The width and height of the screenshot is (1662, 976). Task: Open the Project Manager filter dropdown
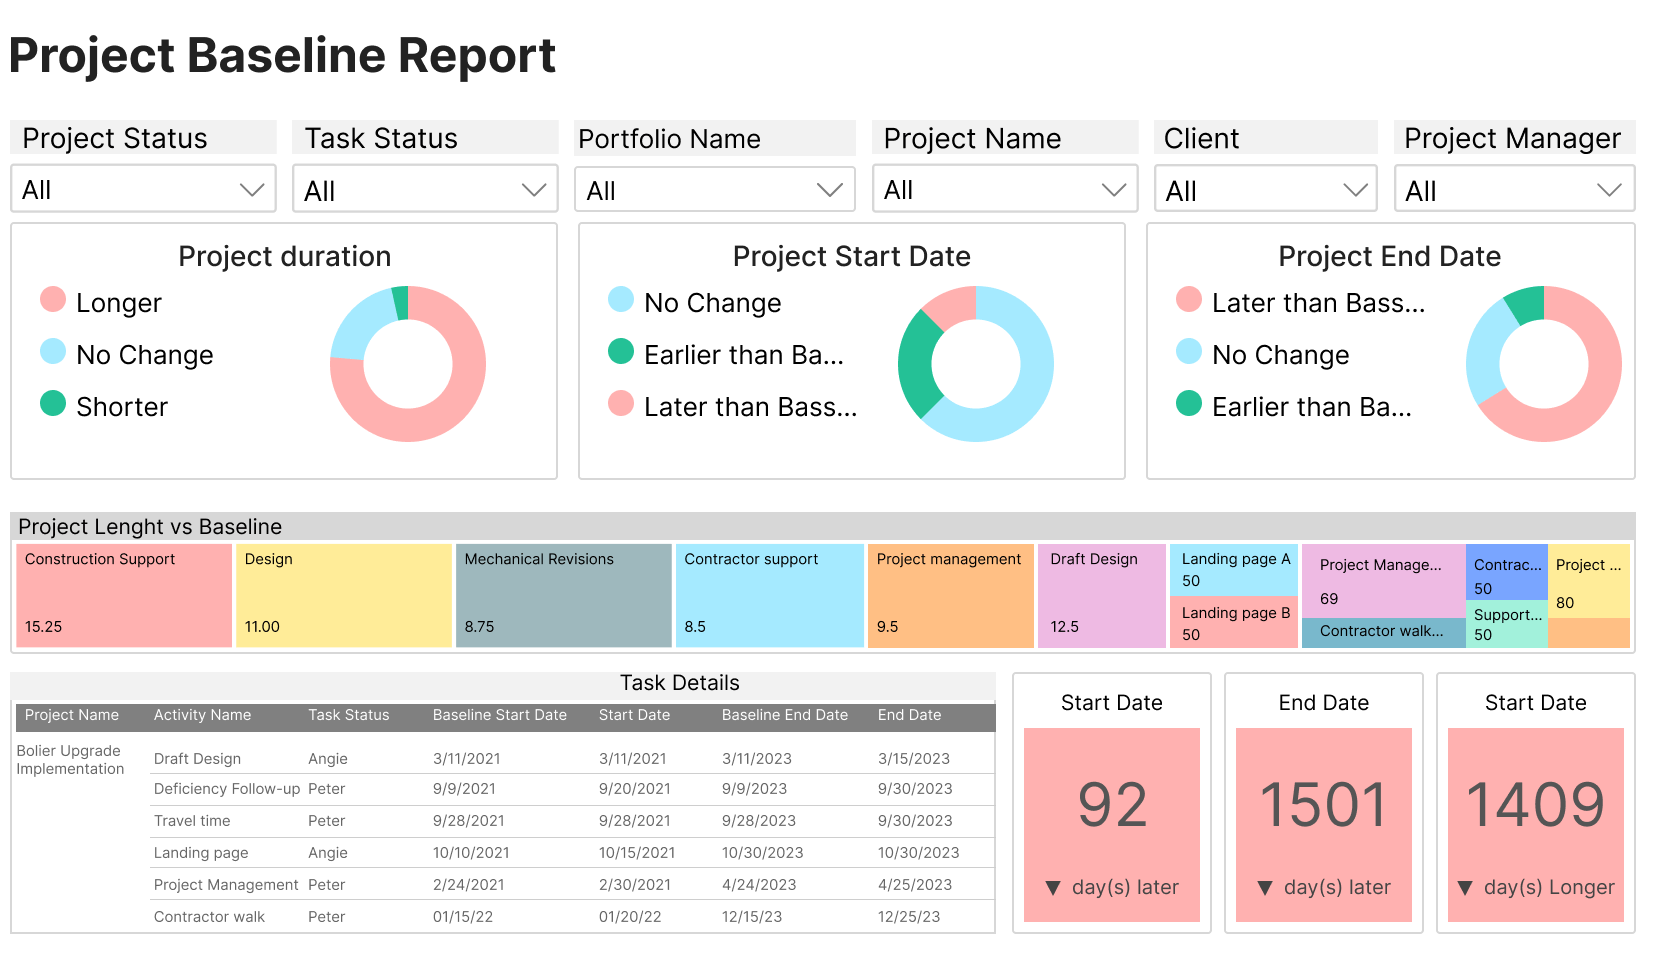tap(1514, 189)
